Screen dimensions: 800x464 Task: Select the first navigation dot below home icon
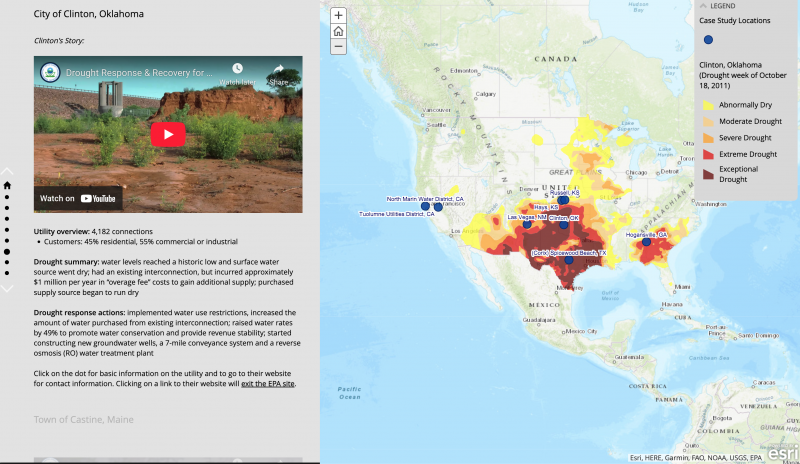pos(7,197)
